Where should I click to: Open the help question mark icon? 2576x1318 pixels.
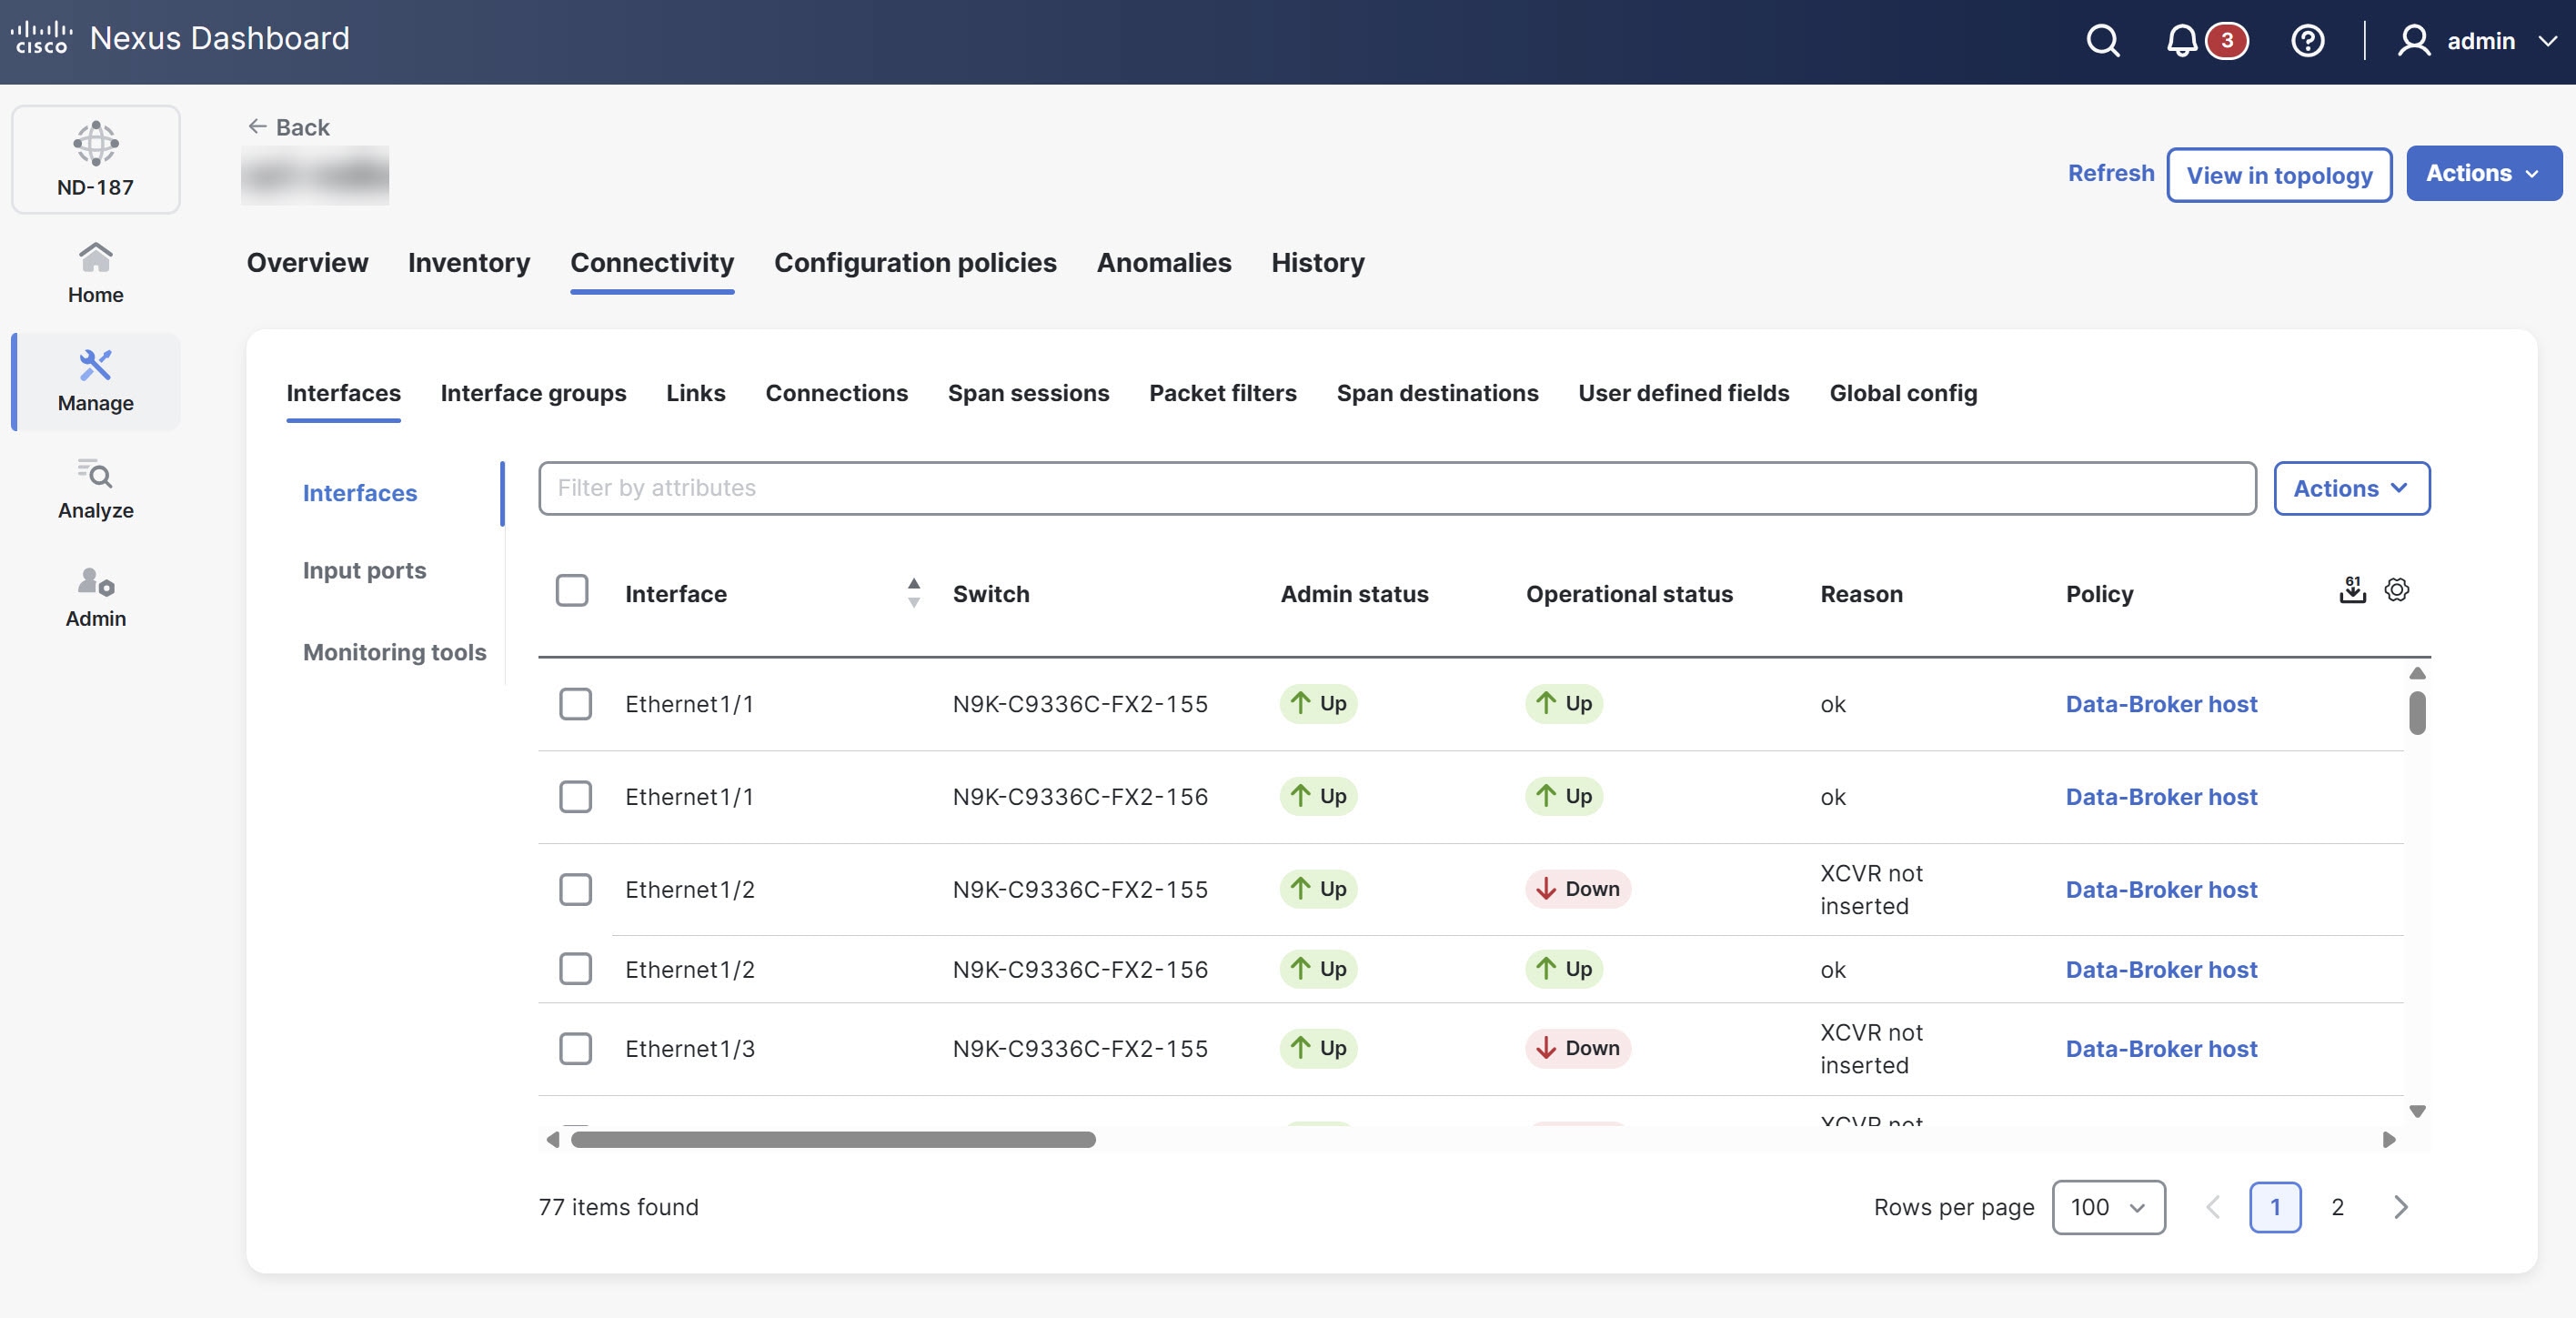[2307, 41]
